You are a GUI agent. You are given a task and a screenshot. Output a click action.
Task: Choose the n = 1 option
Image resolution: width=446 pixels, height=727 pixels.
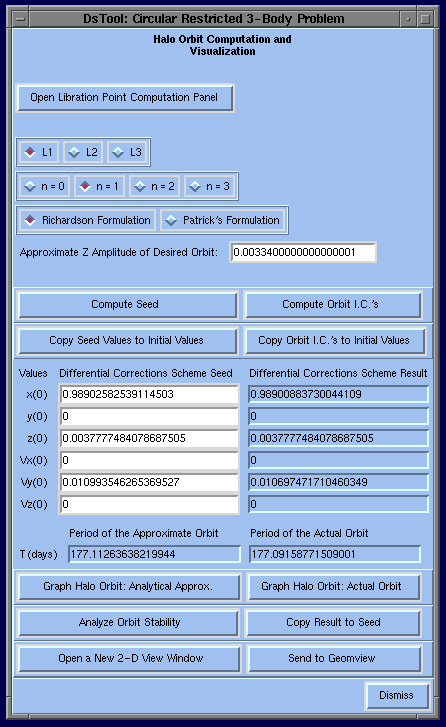pos(100,186)
